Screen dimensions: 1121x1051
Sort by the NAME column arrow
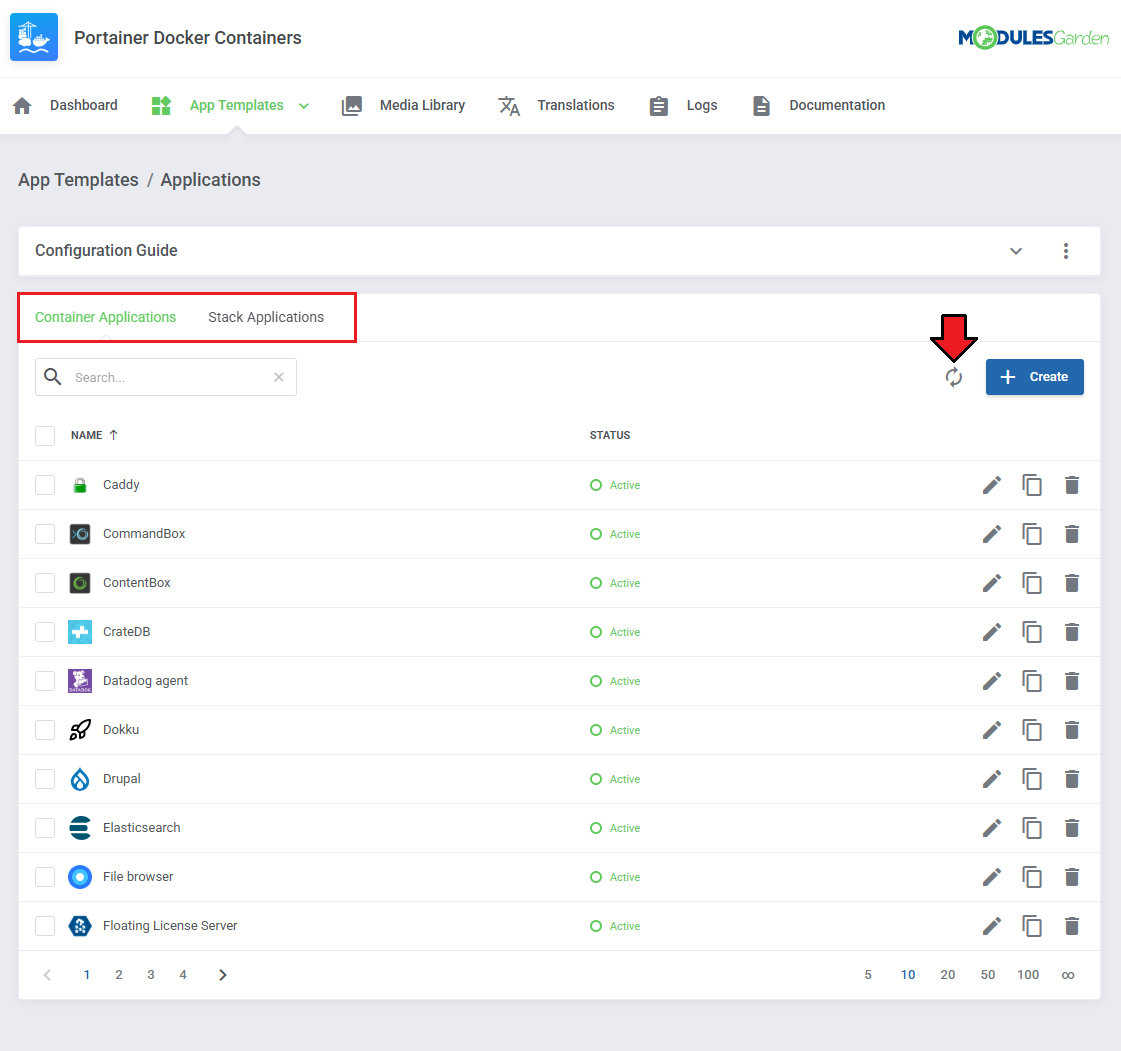point(114,435)
